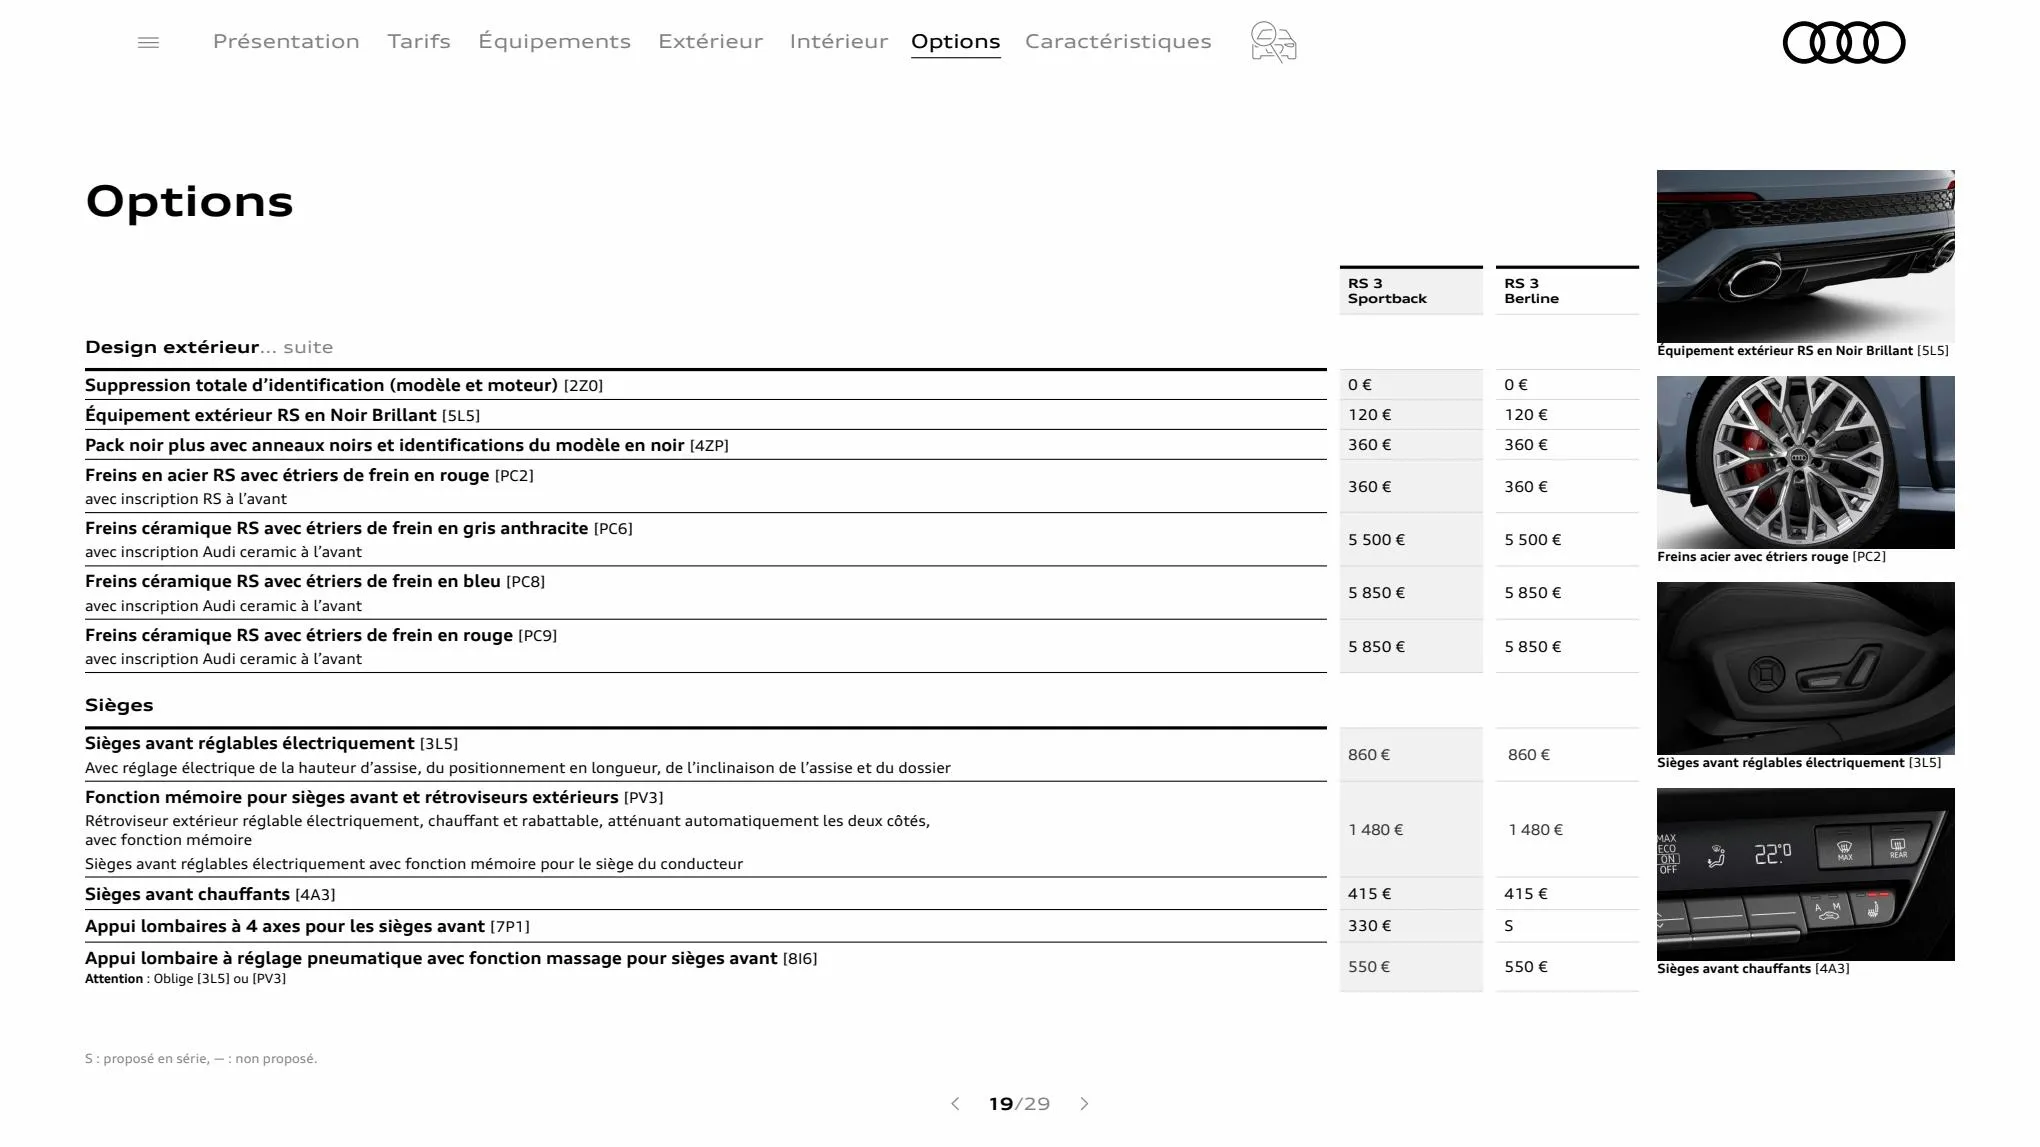Click caption Équipement extérieur RS en Noir Brillant
2040x1147 pixels.
[1802, 351]
